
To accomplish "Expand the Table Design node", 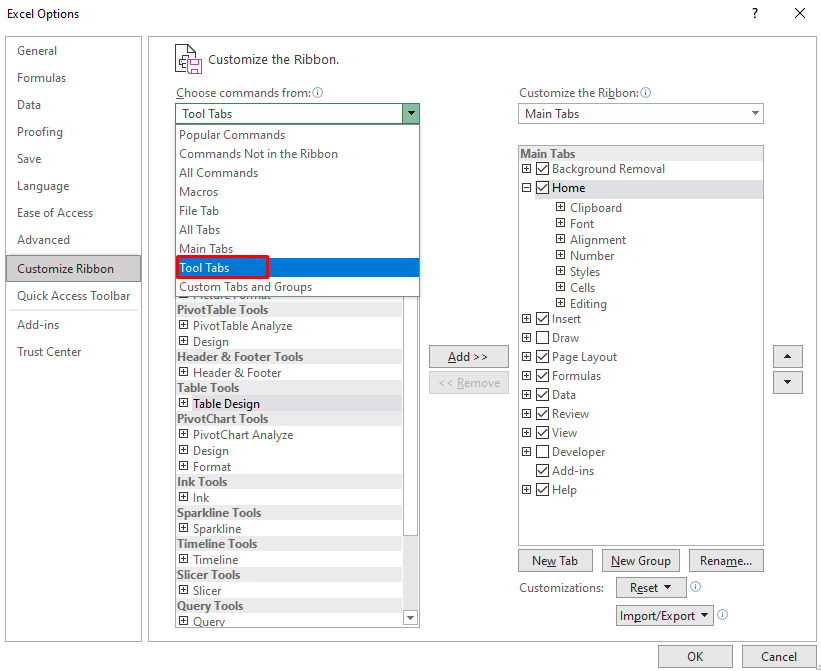I will [x=183, y=403].
